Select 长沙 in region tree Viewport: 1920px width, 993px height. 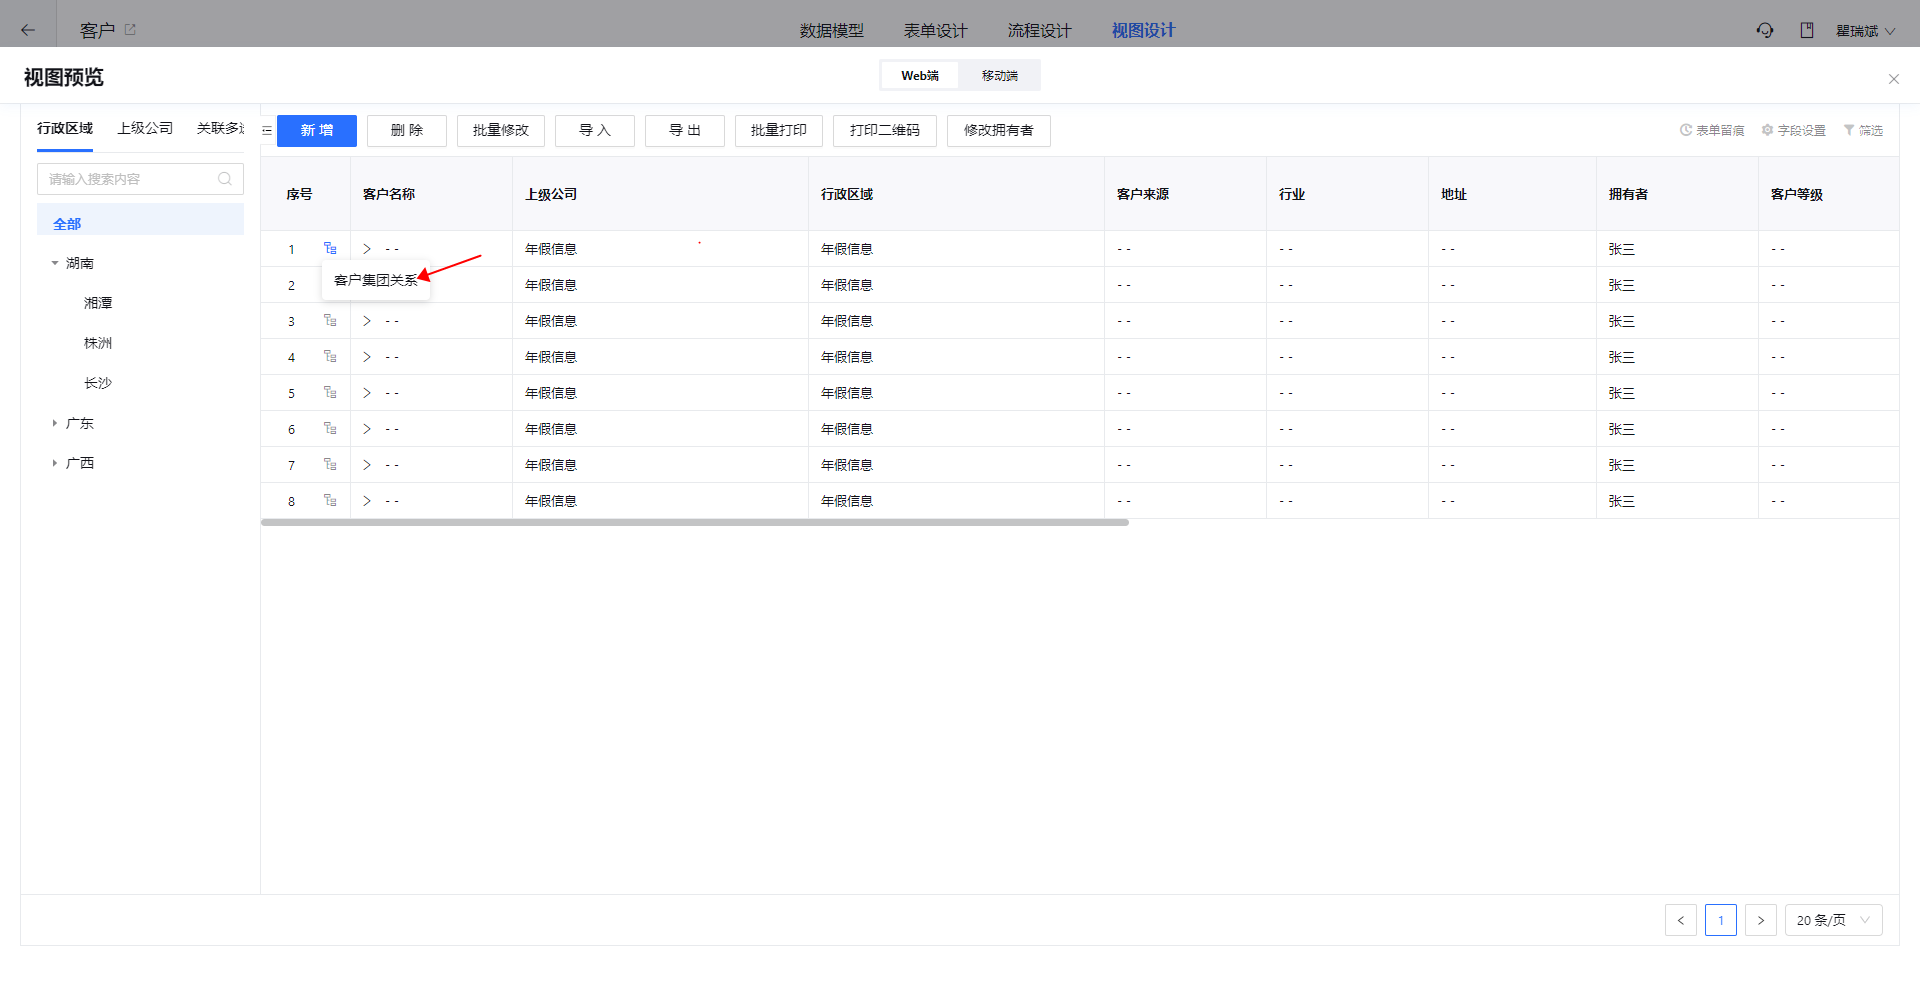pos(98,383)
